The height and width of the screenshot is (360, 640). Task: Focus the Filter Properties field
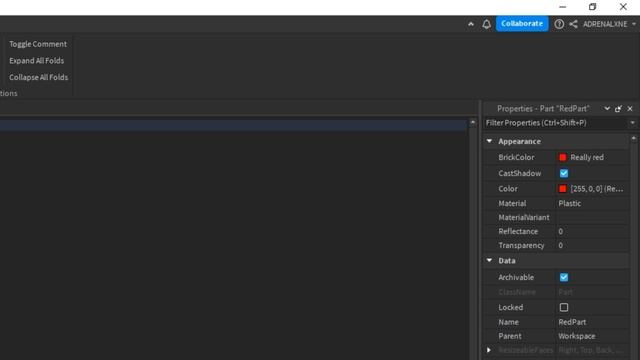point(556,123)
